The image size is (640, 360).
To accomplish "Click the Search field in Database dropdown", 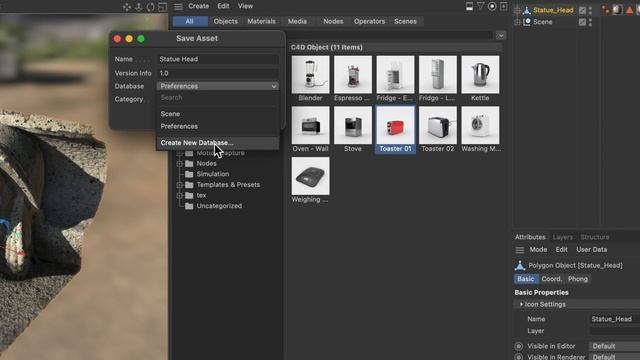I will [x=218, y=98].
